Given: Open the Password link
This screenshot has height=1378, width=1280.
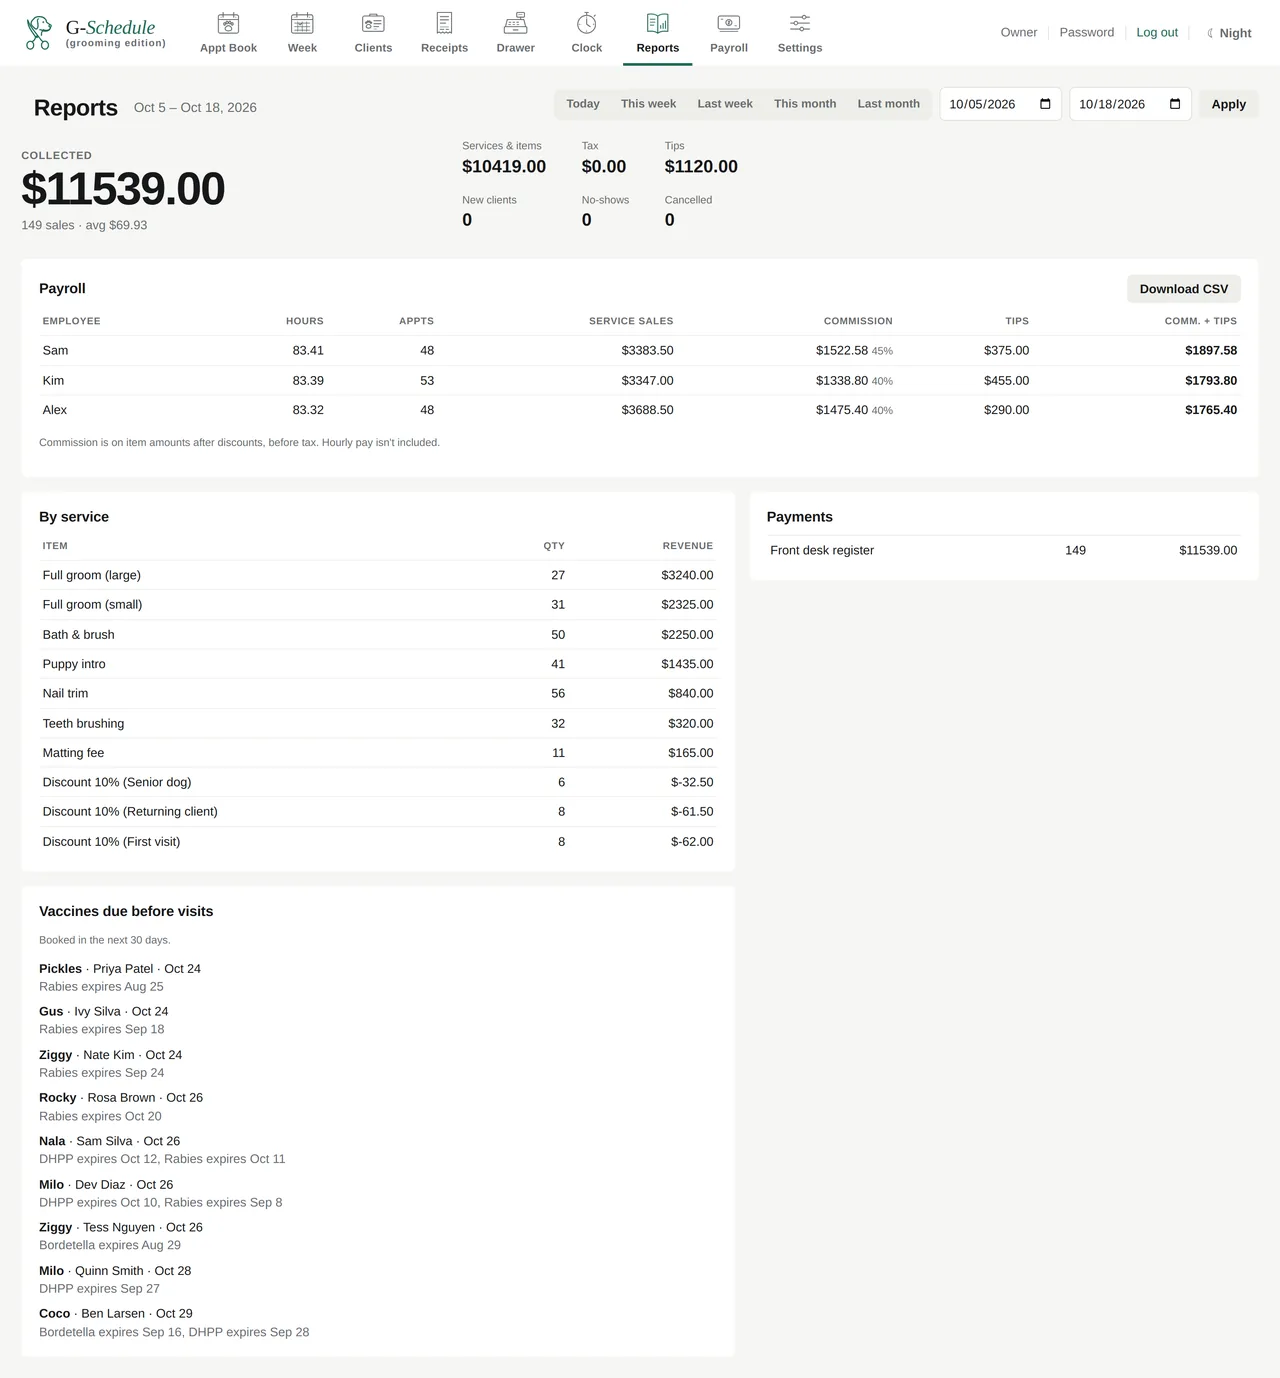Looking at the screenshot, I should click(1087, 33).
